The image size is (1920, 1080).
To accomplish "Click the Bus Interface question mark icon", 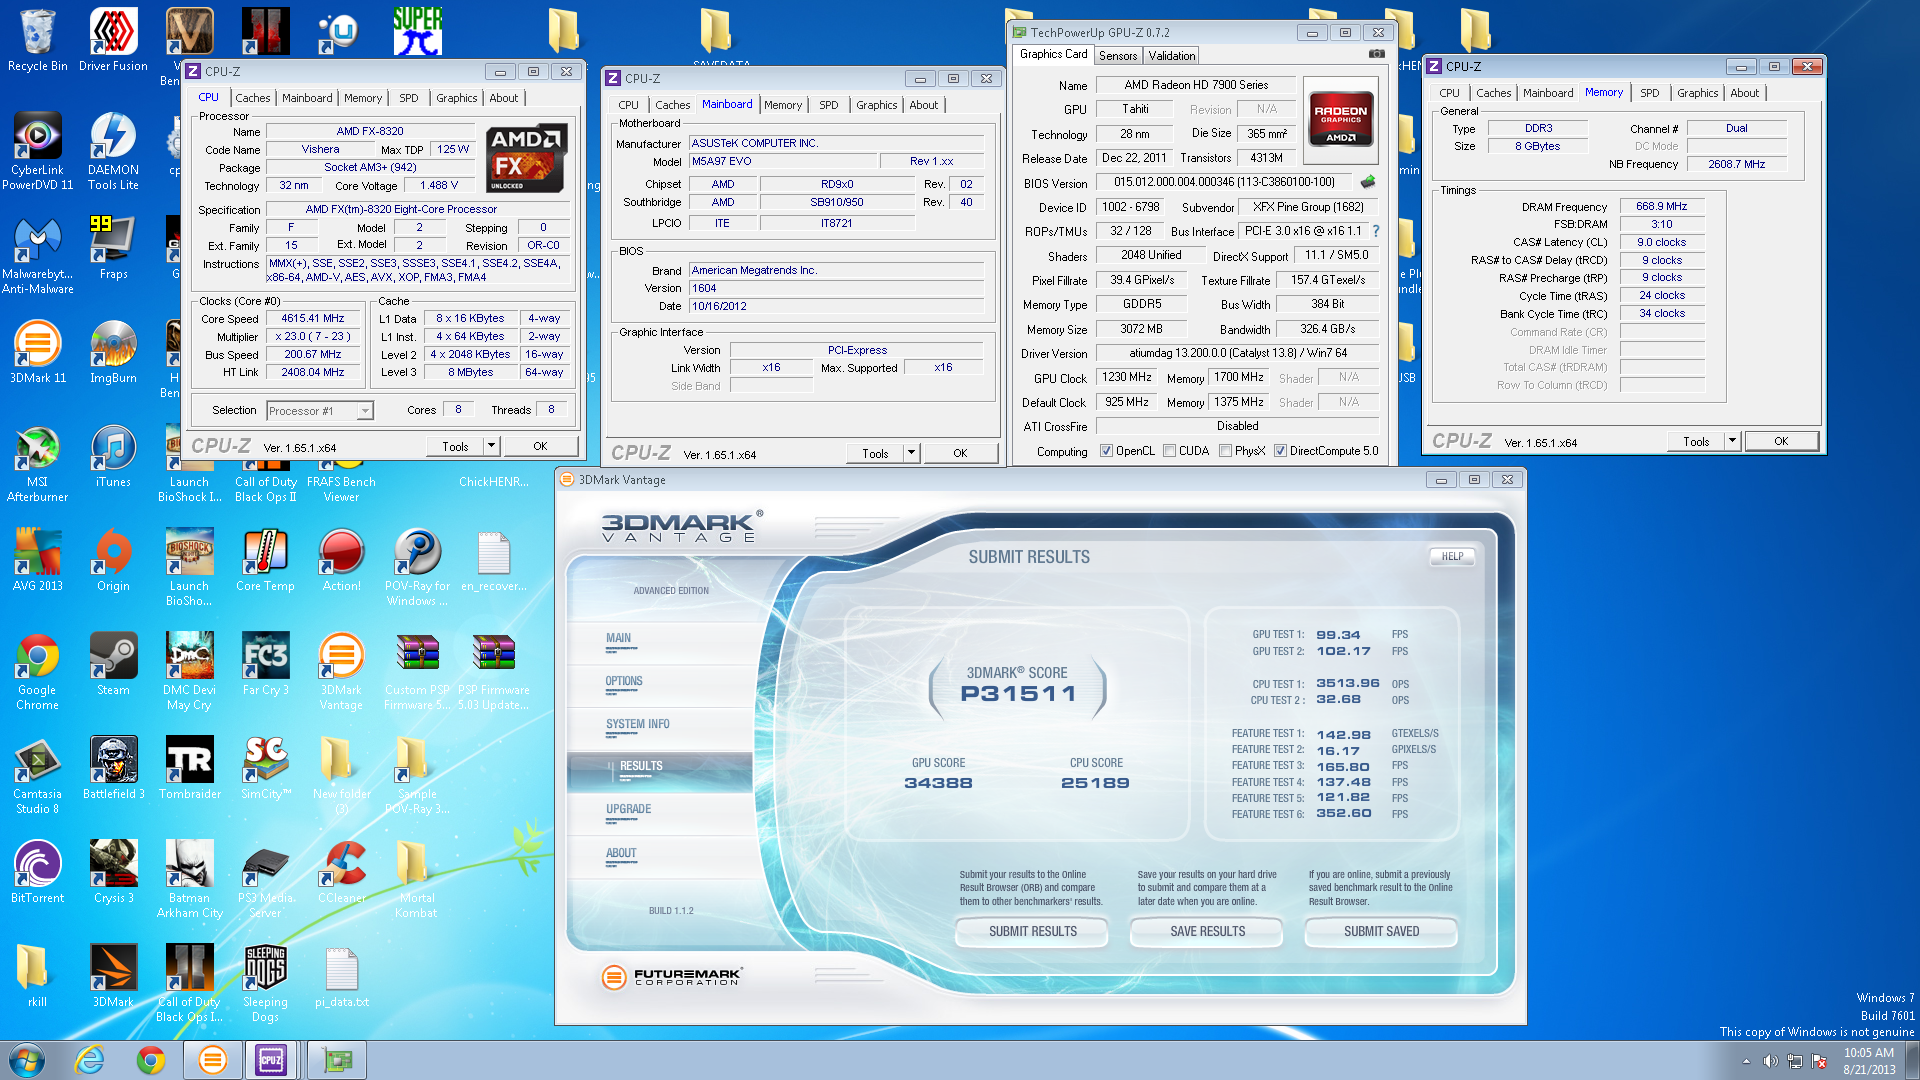I will coord(1375,231).
